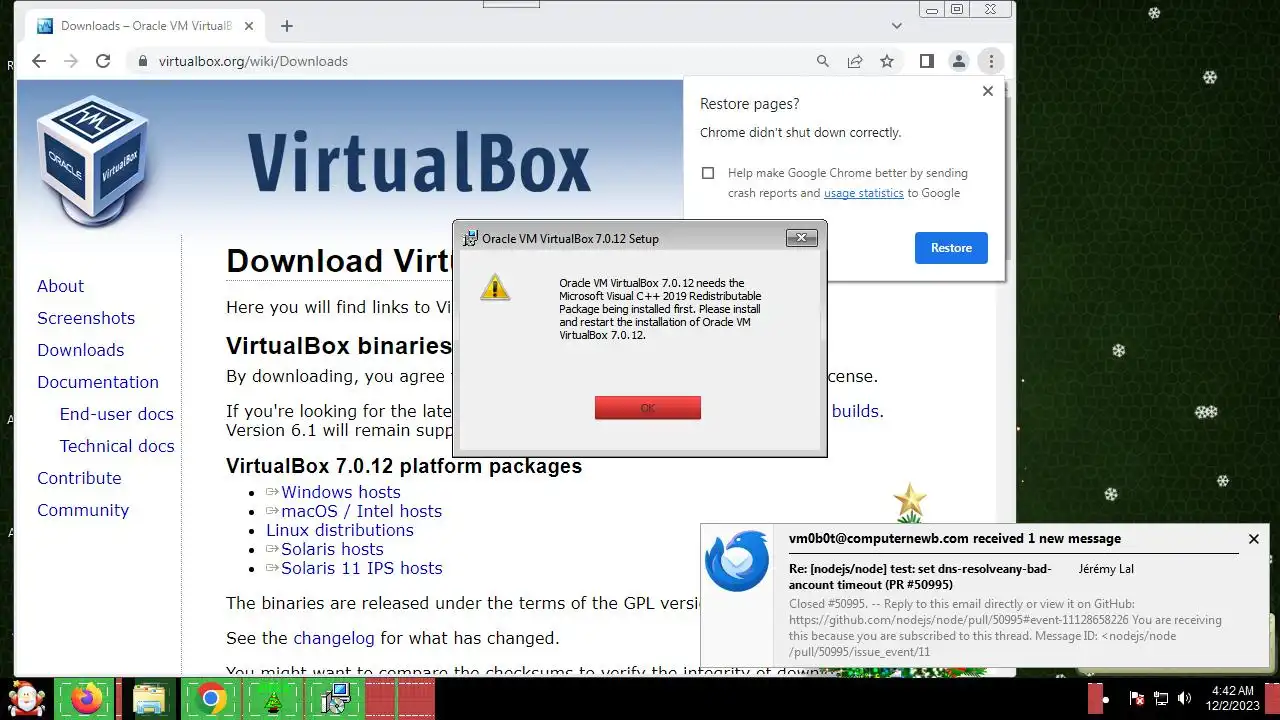Go forward in Chrome
The height and width of the screenshot is (720, 1280).
[x=71, y=61]
